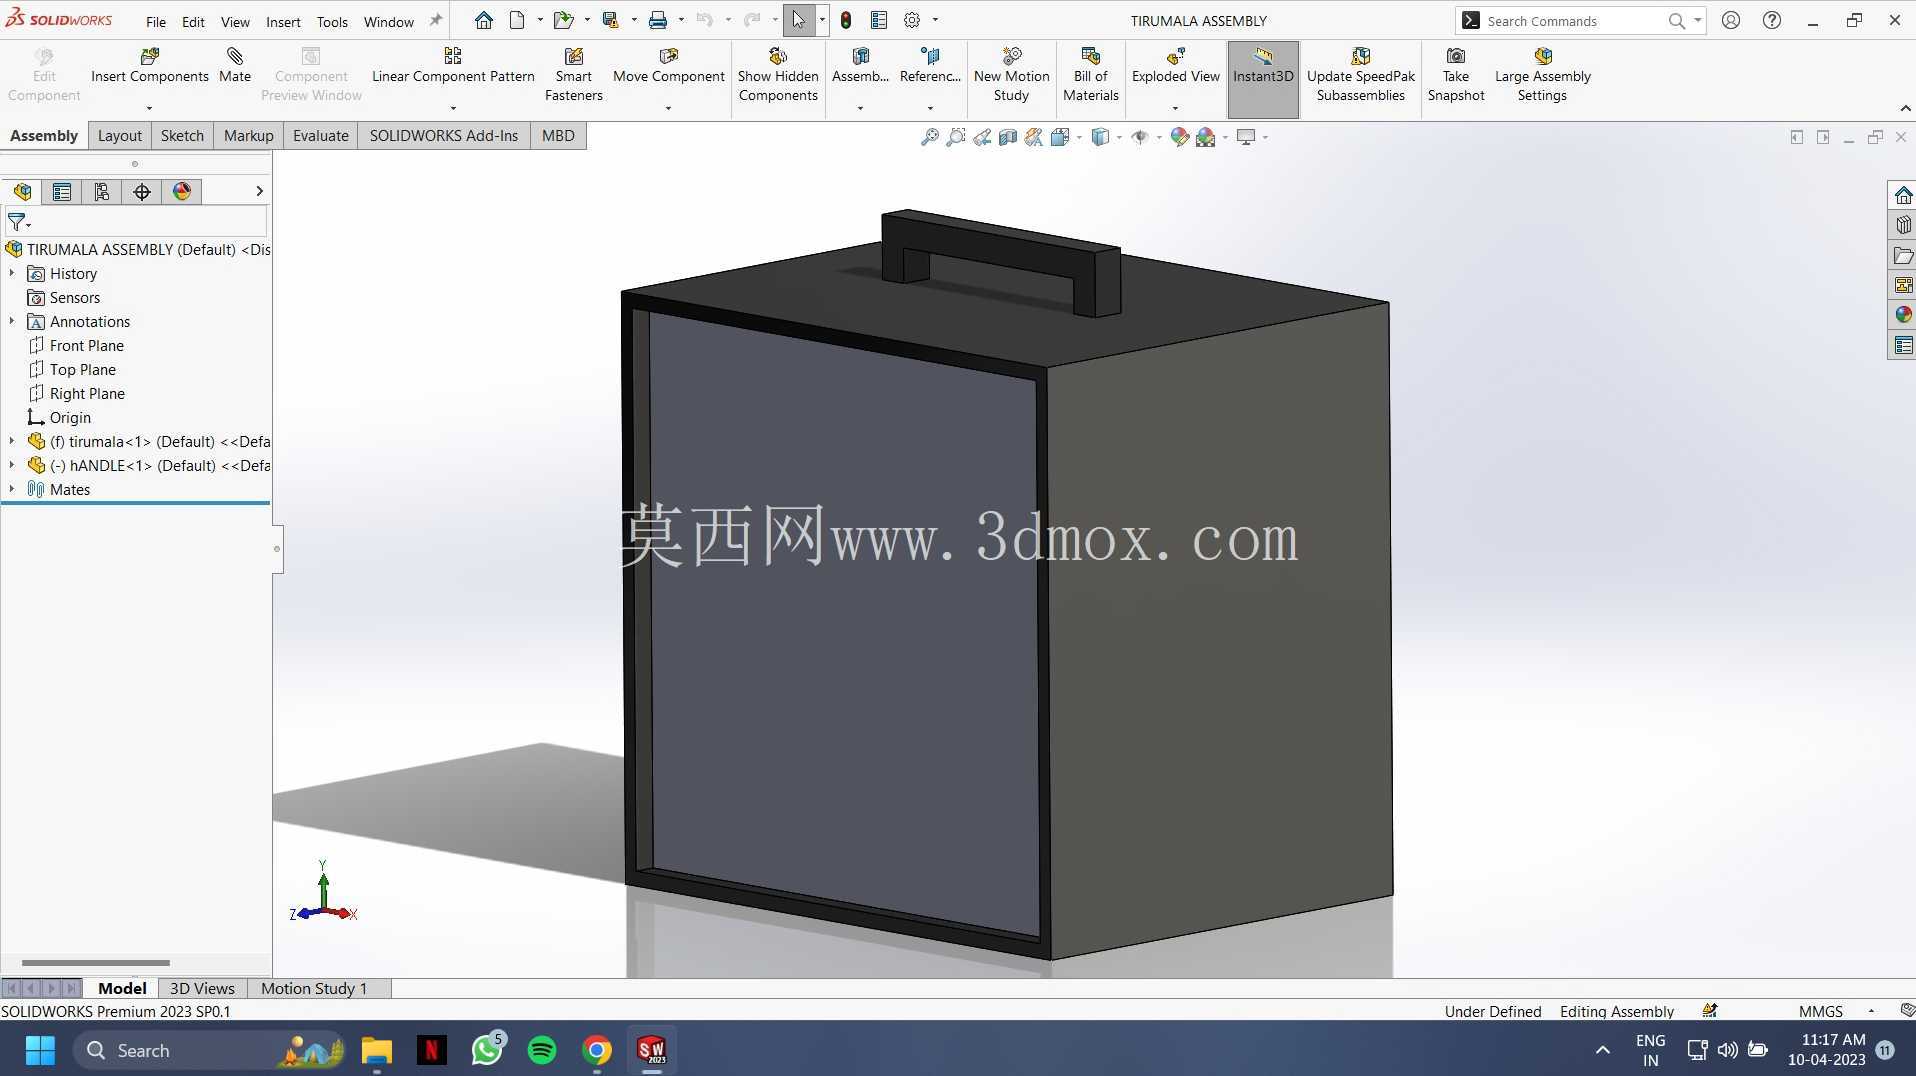Click Update SpeedPak Subassemblies
This screenshot has width=1916, height=1076.
(x=1360, y=74)
